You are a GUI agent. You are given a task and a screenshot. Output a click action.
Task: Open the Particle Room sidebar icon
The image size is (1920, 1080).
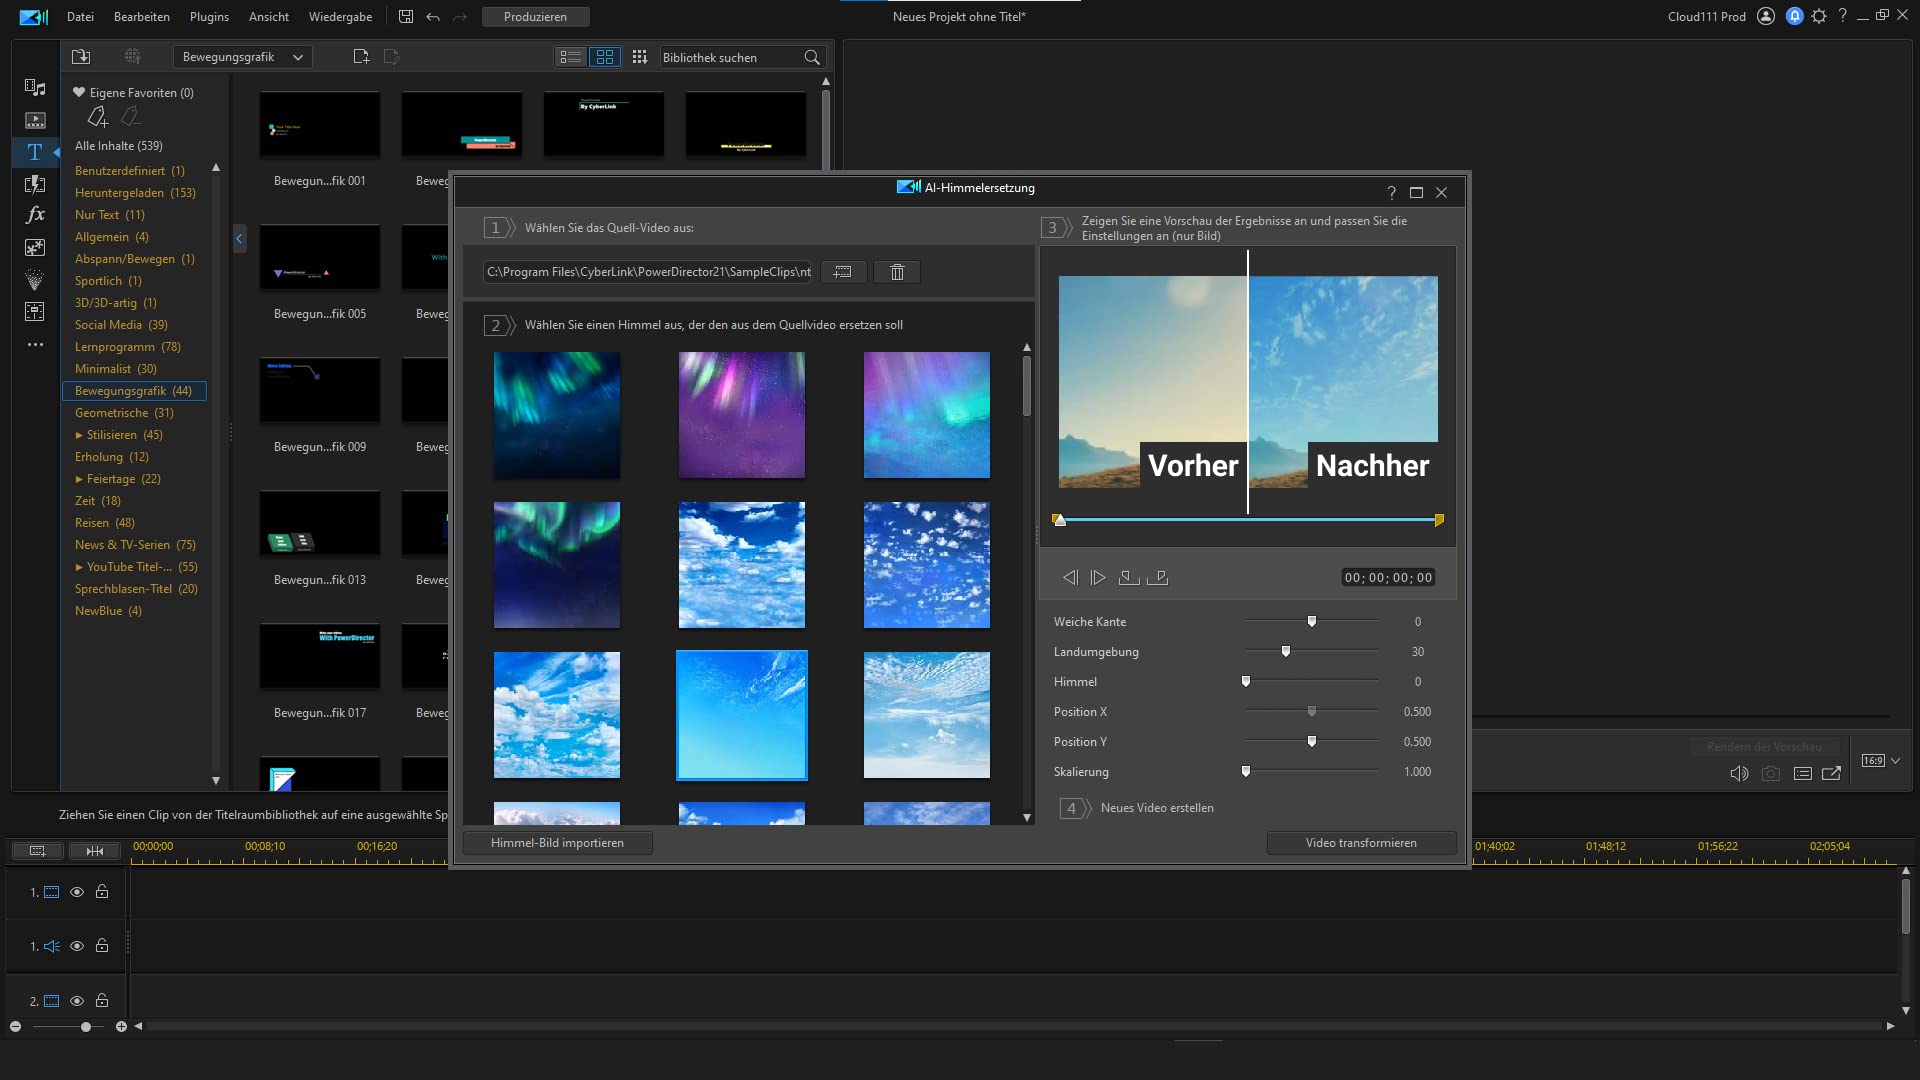coord(35,279)
